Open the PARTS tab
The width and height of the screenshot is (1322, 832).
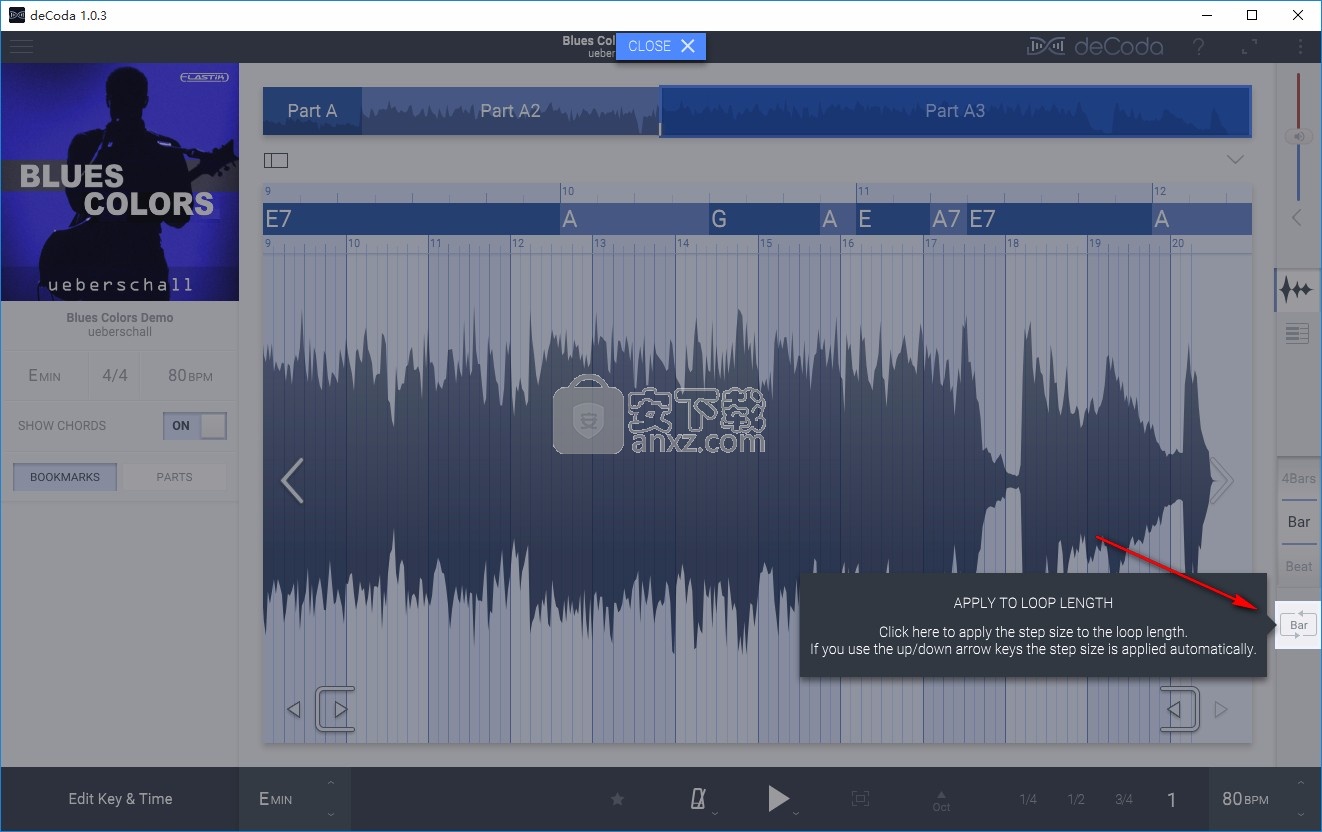click(174, 477)
